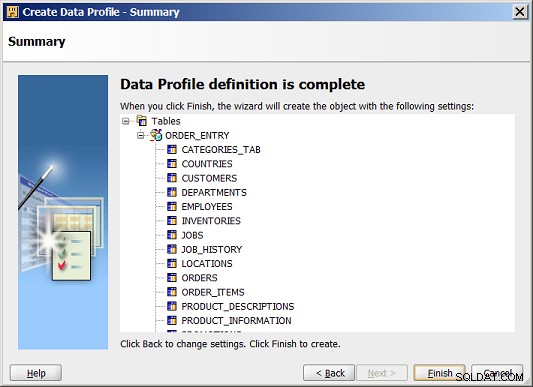Collapse the ORDER_ENTRY tree node
Screen dimensions: 533x387
(x=140, y=135)
